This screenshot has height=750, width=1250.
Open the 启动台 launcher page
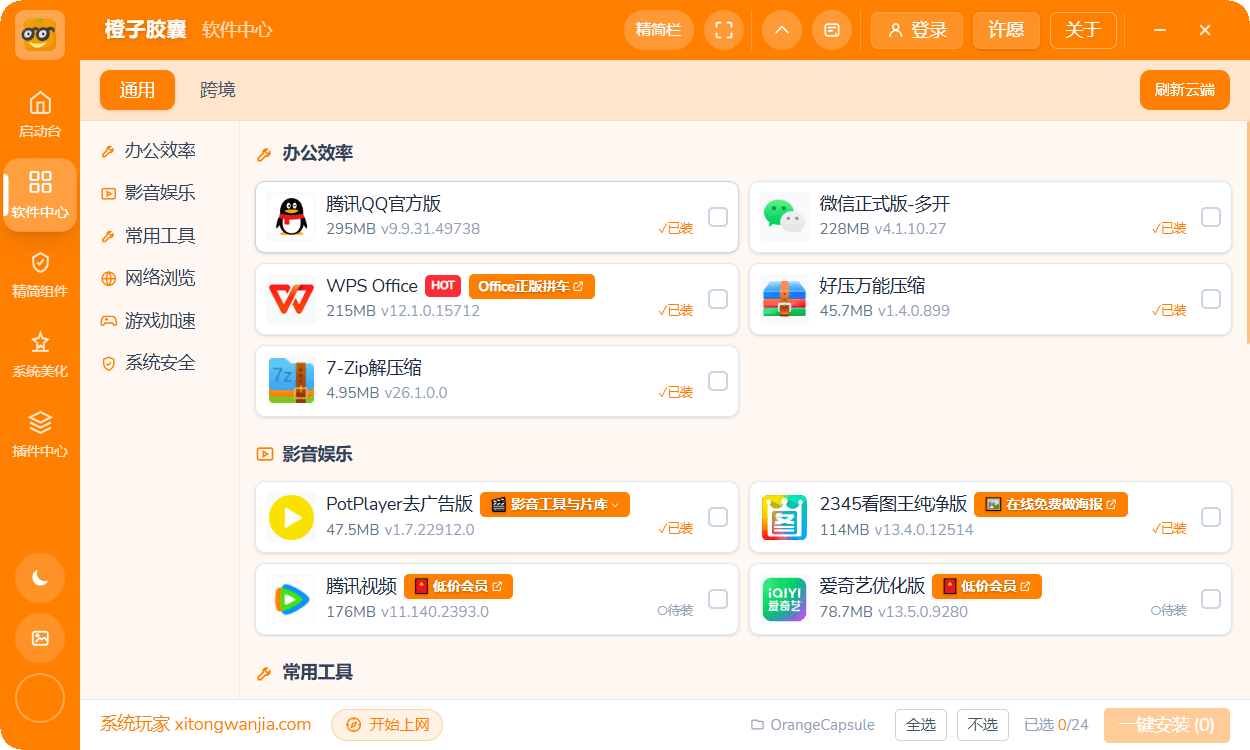point(40,115)
